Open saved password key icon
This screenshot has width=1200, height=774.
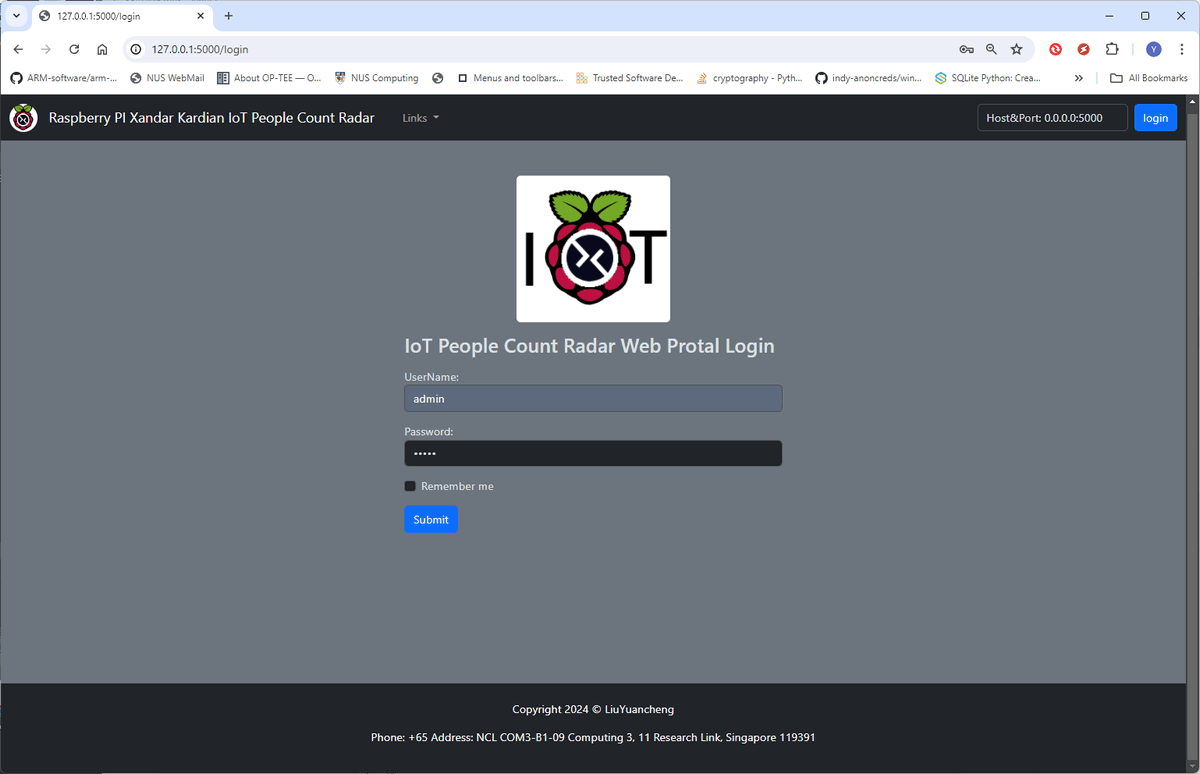pyautogui.click(x=966, y=49)
